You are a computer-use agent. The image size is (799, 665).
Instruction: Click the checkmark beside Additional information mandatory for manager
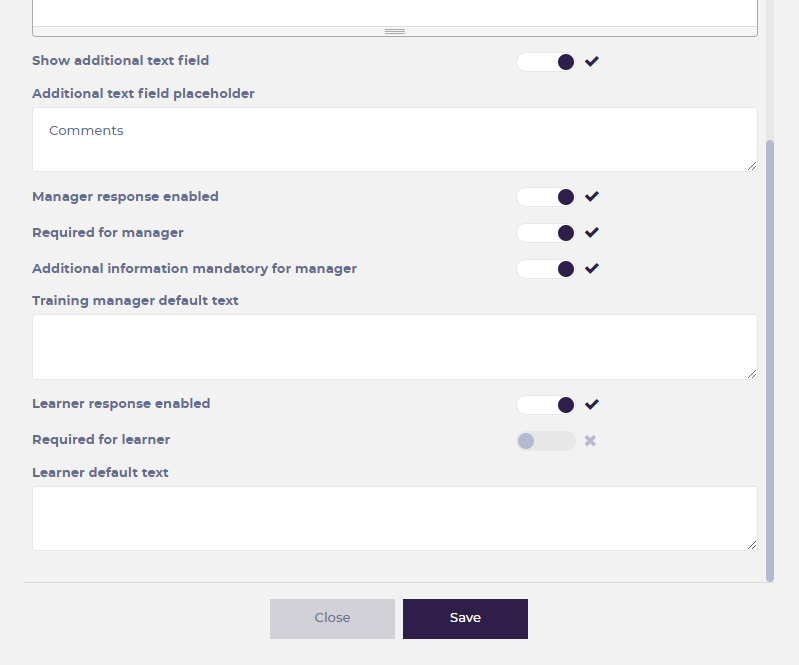(x=592, y=269)
